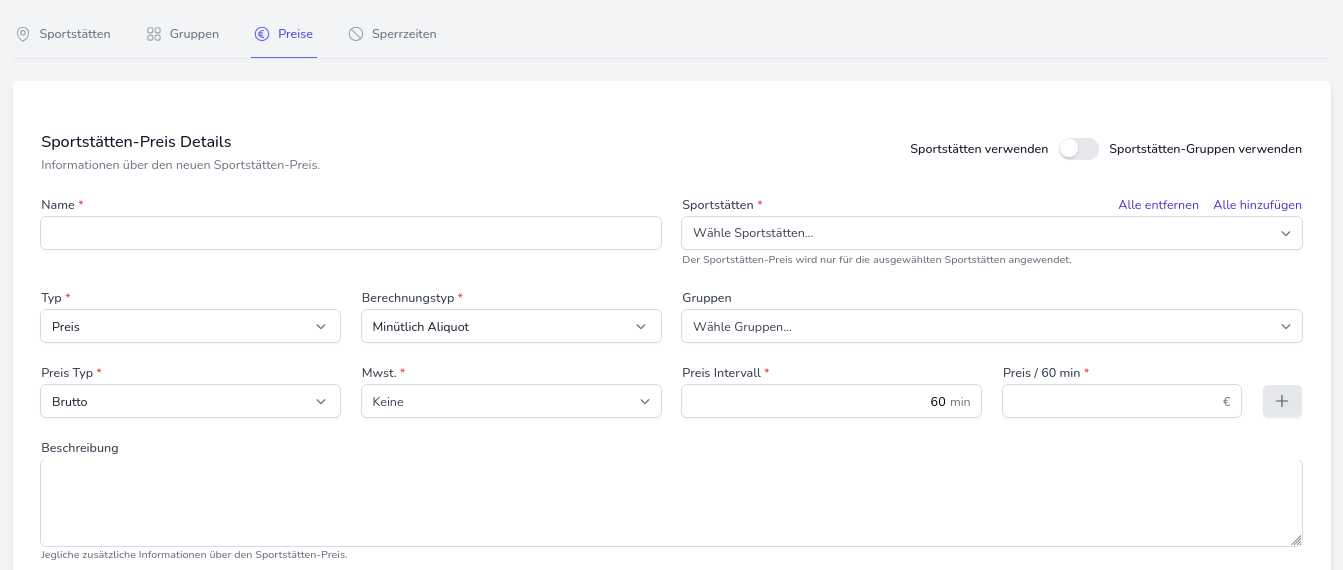Focus the Name input field

tap(350, 233)
